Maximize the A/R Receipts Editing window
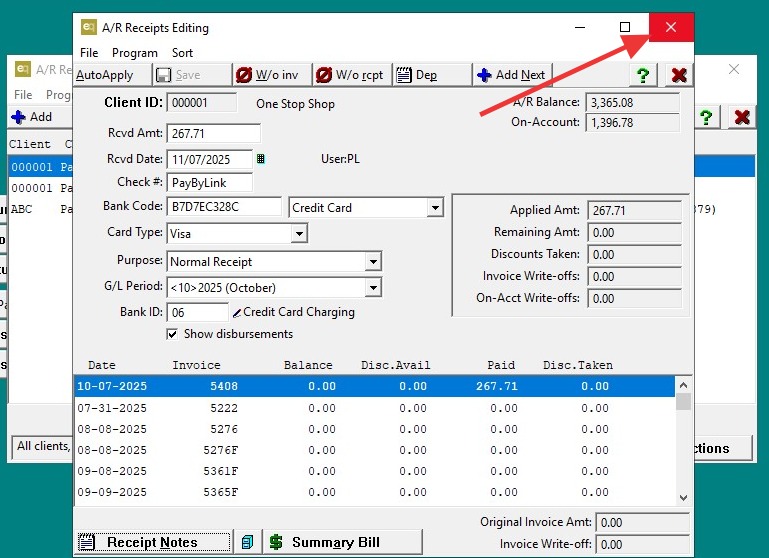 [x=625, y=27]
